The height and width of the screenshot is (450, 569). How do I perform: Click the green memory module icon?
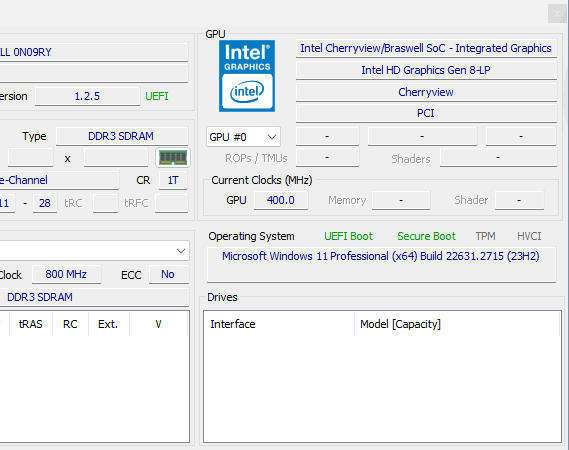point(173,158)
